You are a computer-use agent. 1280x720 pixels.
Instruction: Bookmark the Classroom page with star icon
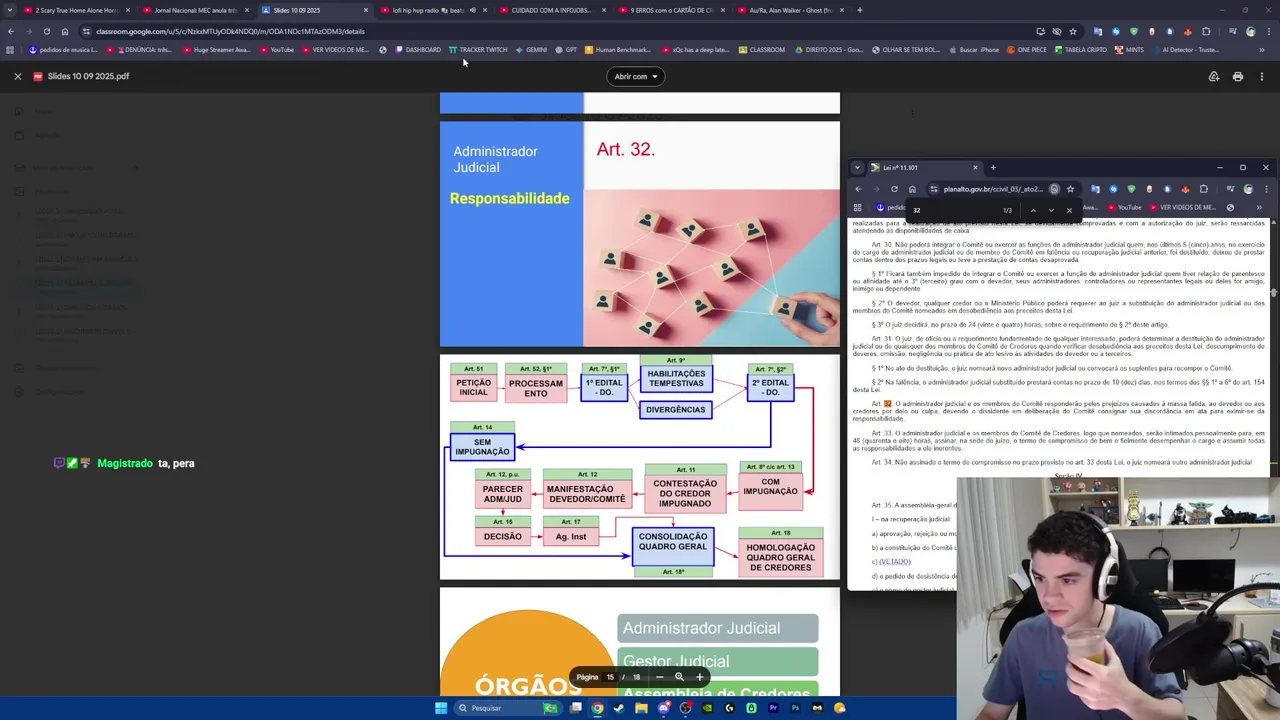[x=1072, y=31]
